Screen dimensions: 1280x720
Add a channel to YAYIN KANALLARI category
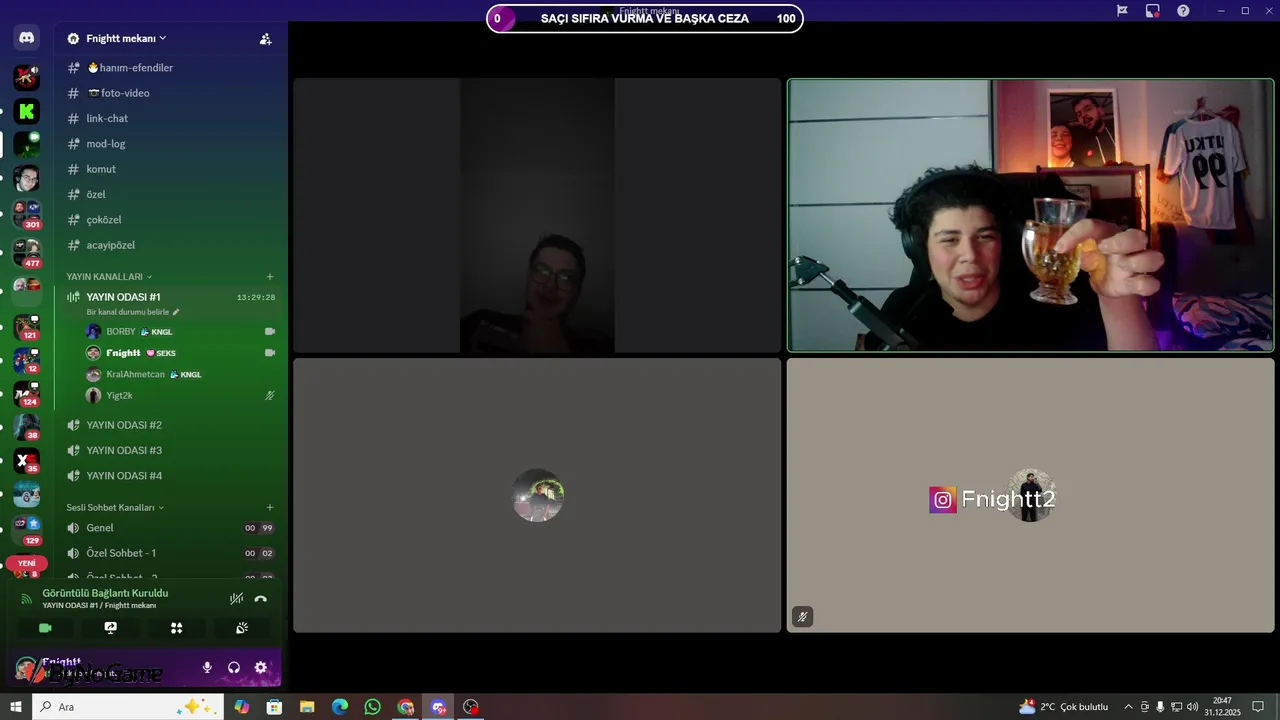(x=269, y=277)
